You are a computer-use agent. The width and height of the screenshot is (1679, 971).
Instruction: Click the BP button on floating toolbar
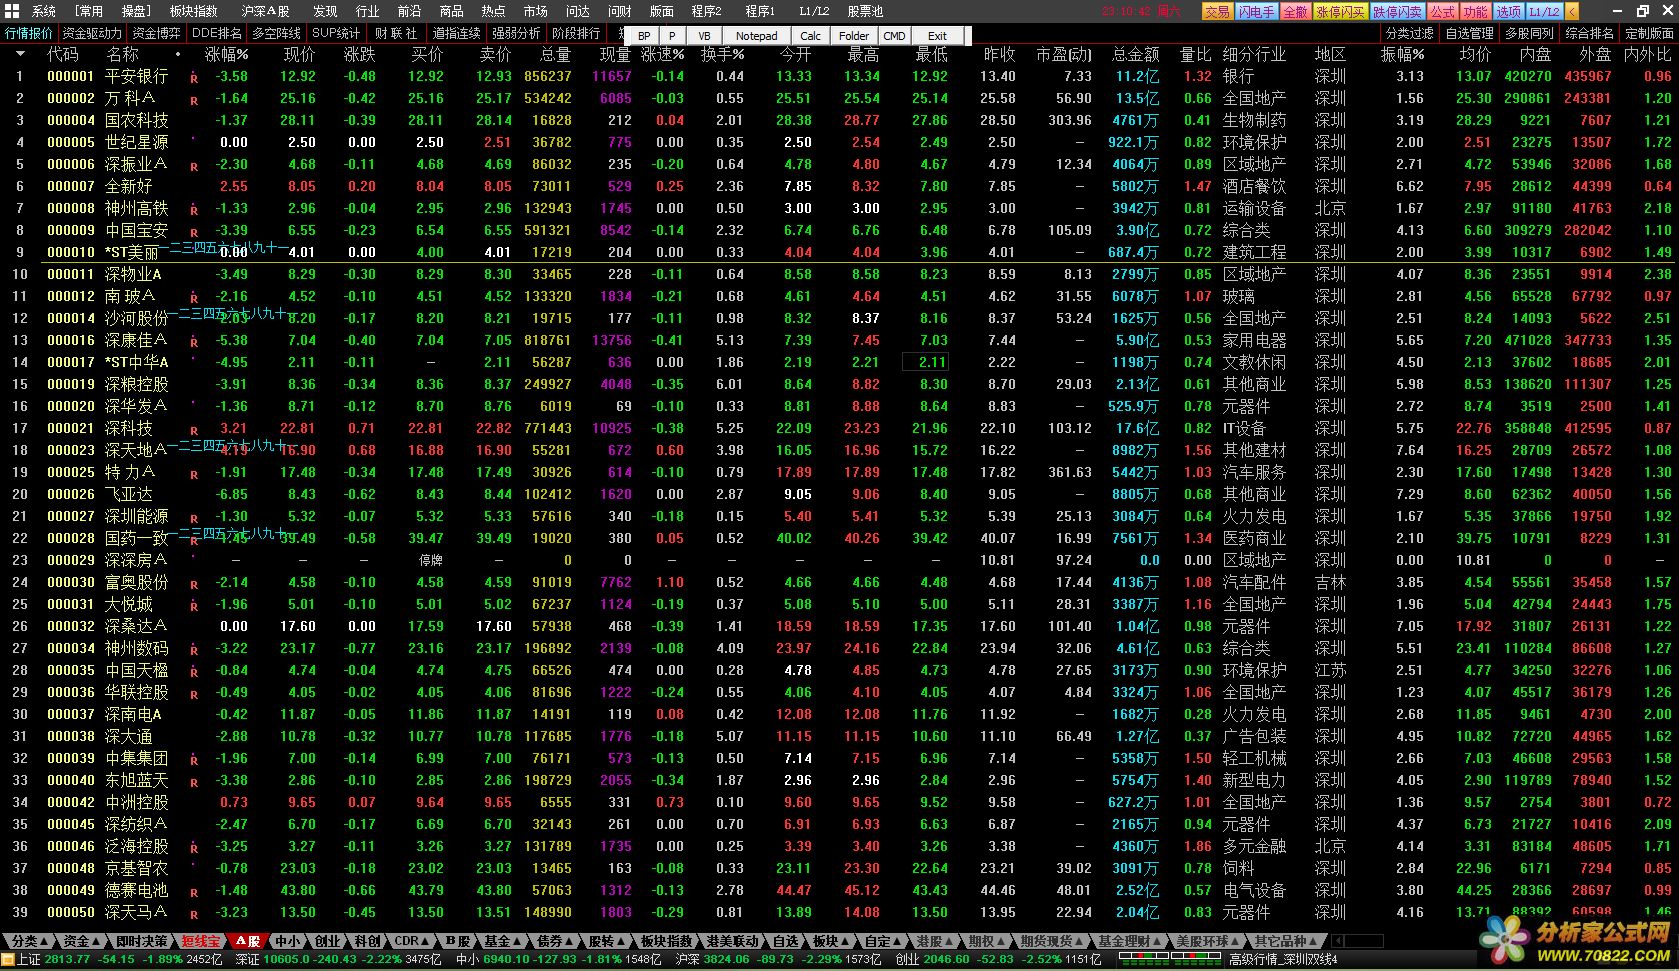pos(644,36)
